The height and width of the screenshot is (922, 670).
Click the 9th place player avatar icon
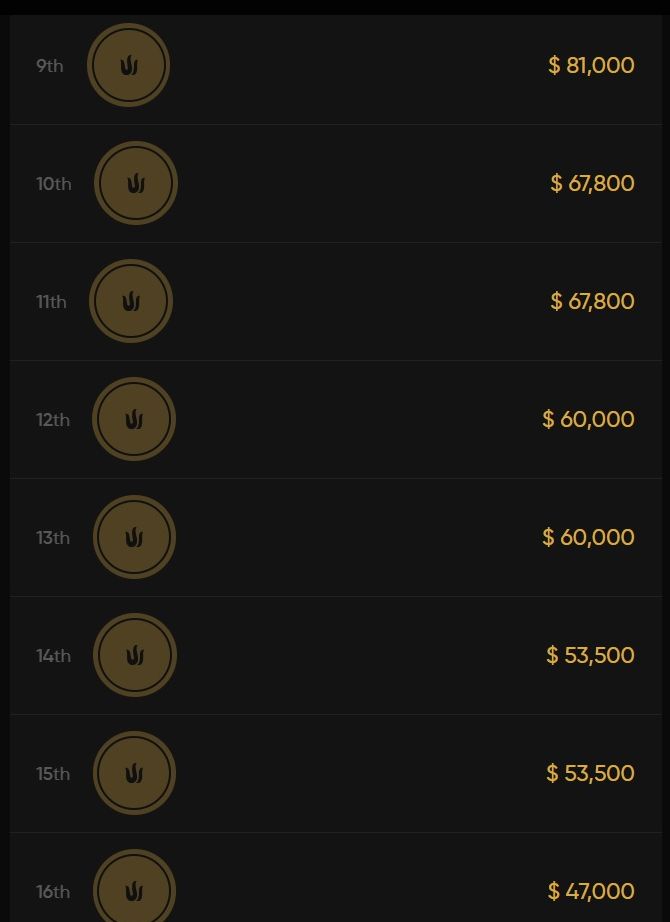coord(128,66)
